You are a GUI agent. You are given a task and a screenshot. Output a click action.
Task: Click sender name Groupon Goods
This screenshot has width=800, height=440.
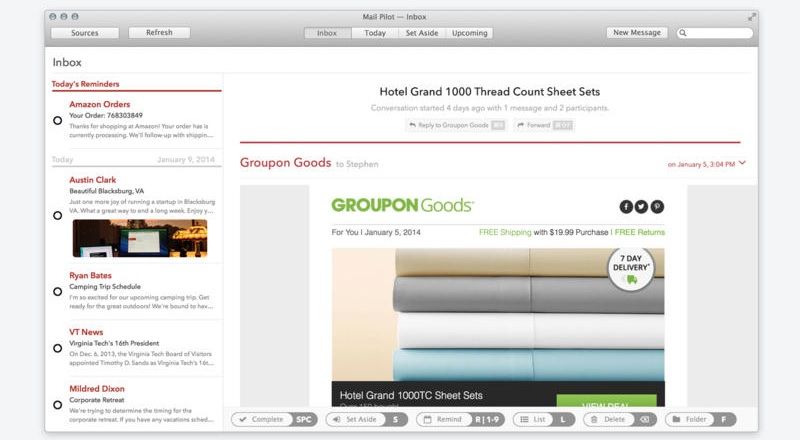(x=285, y=162)
